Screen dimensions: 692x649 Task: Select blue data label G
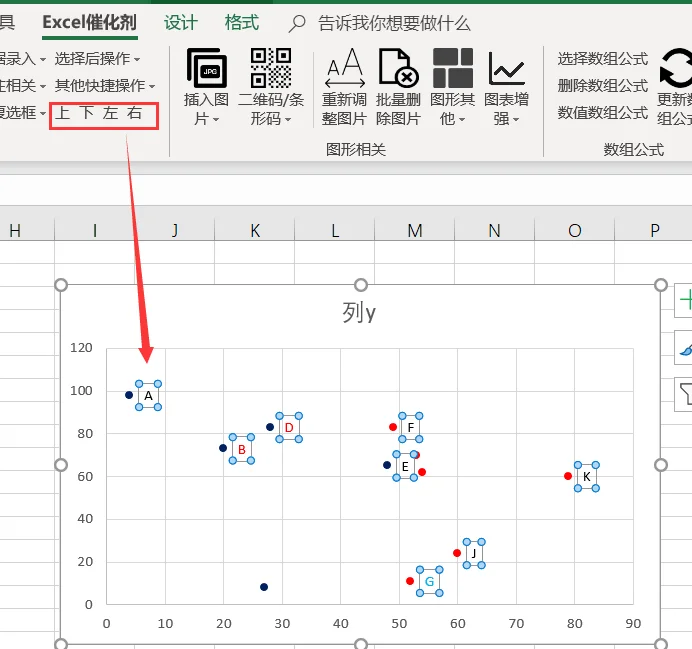[429, 581]
